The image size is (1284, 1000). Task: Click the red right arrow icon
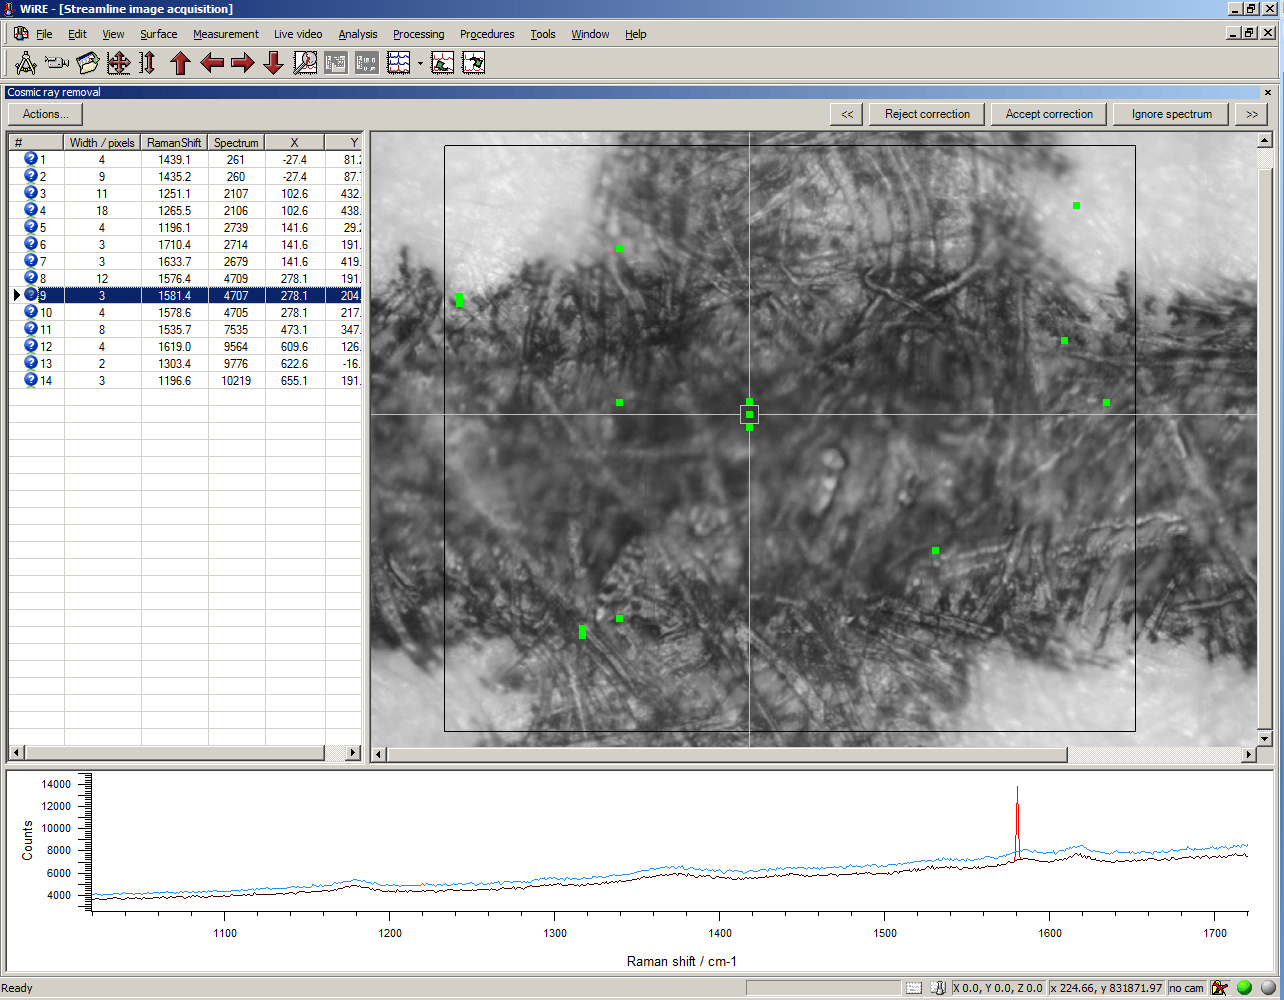coord(242,63)
